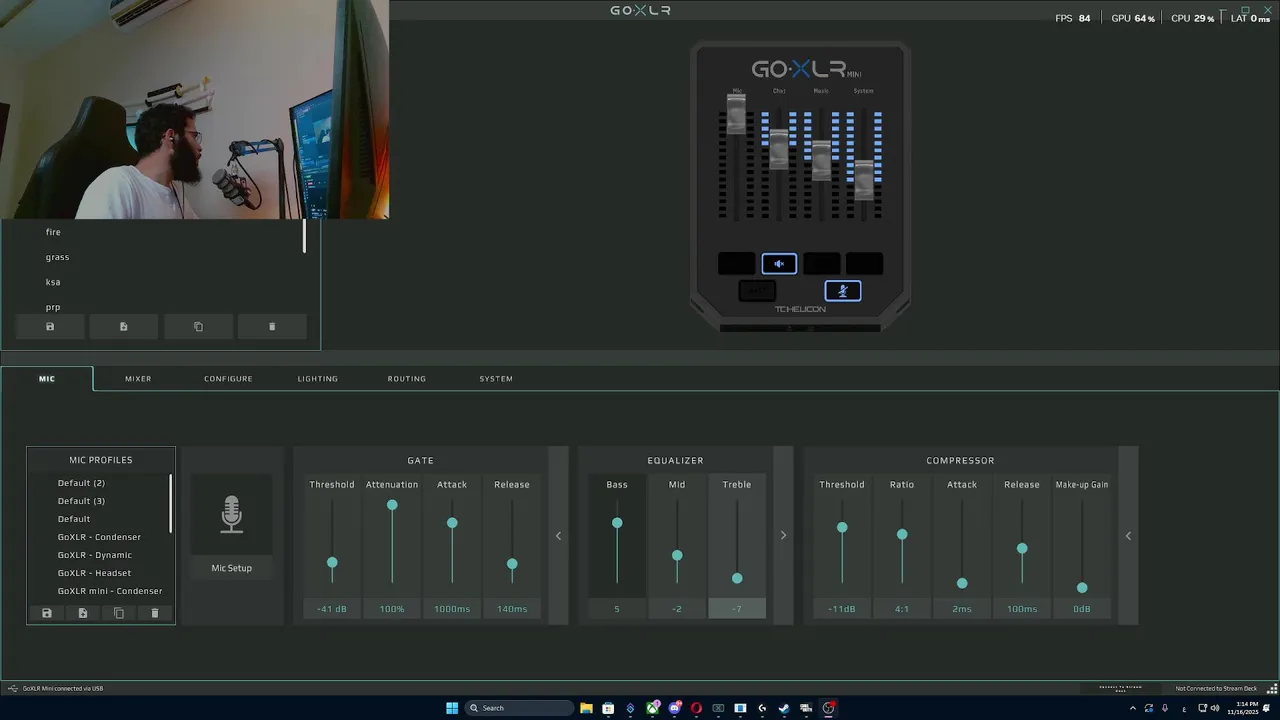
Task: Click the copy profile icon under the ksa list
Action: pyautogui.click(x=198, y=327)
